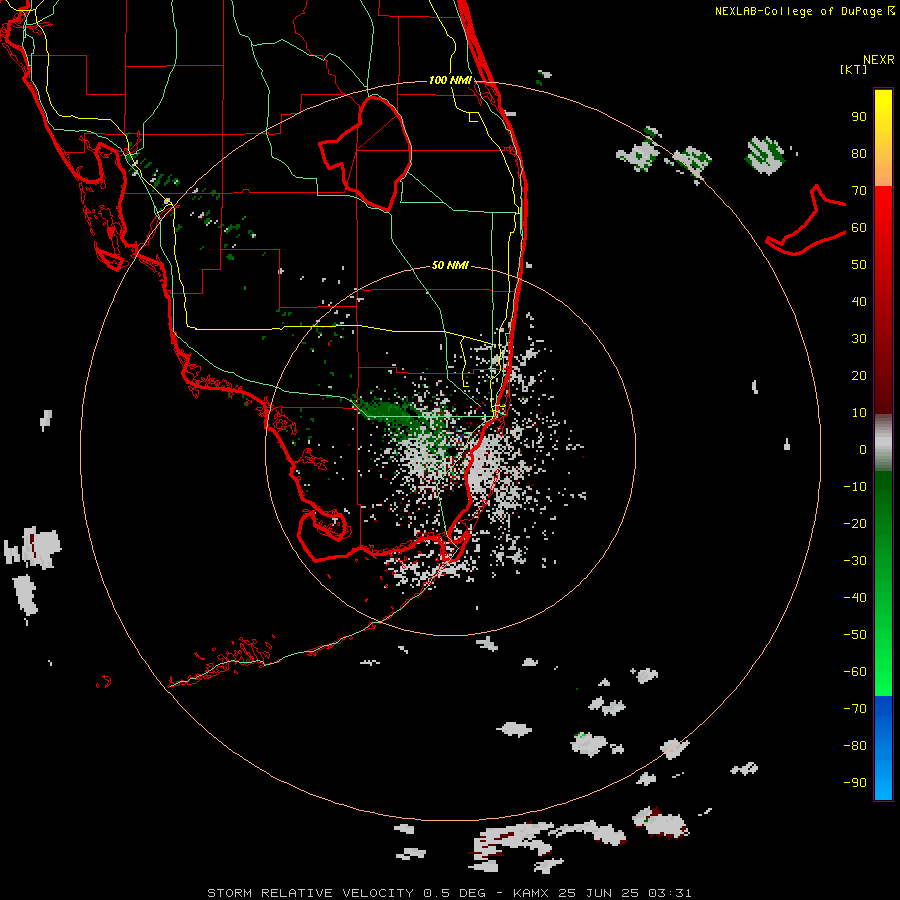Click the gray zero-velocity segment of color bar
Viewport: 900px width, 900px height.
click(x=883, y=443)
